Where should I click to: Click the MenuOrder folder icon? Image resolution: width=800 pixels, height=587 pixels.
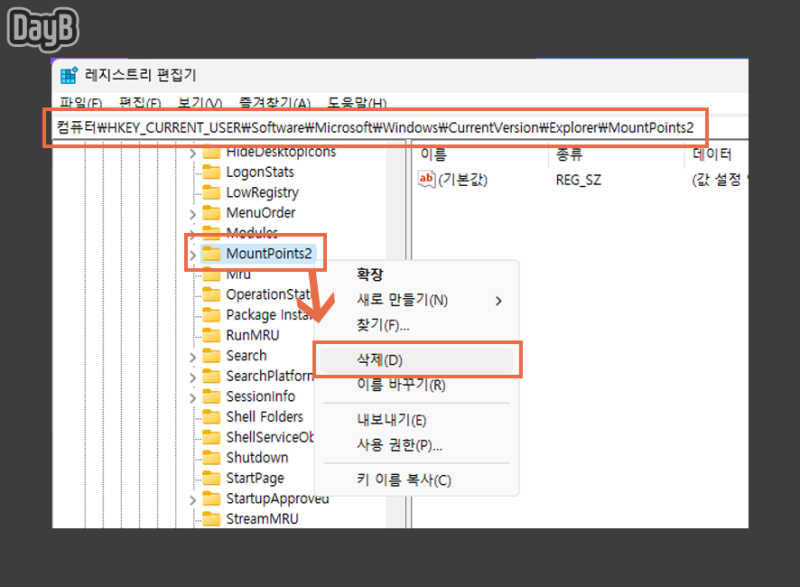[214, 212]
